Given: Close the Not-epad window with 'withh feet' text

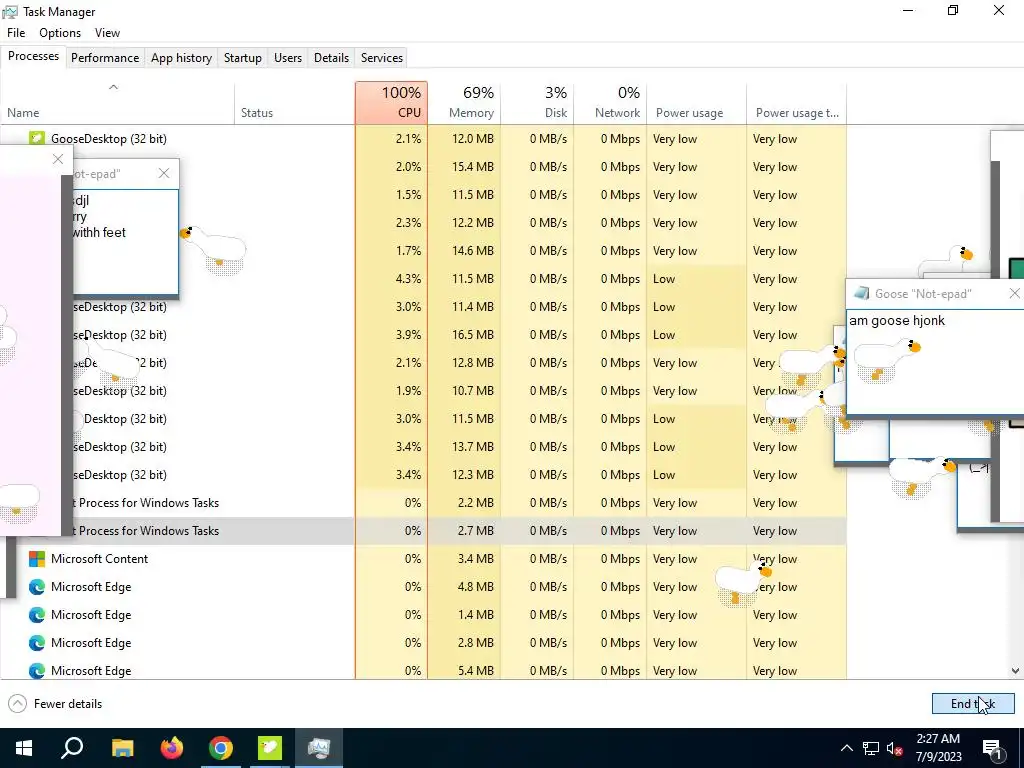Looking at the screenshot, I should coord(164,173).
